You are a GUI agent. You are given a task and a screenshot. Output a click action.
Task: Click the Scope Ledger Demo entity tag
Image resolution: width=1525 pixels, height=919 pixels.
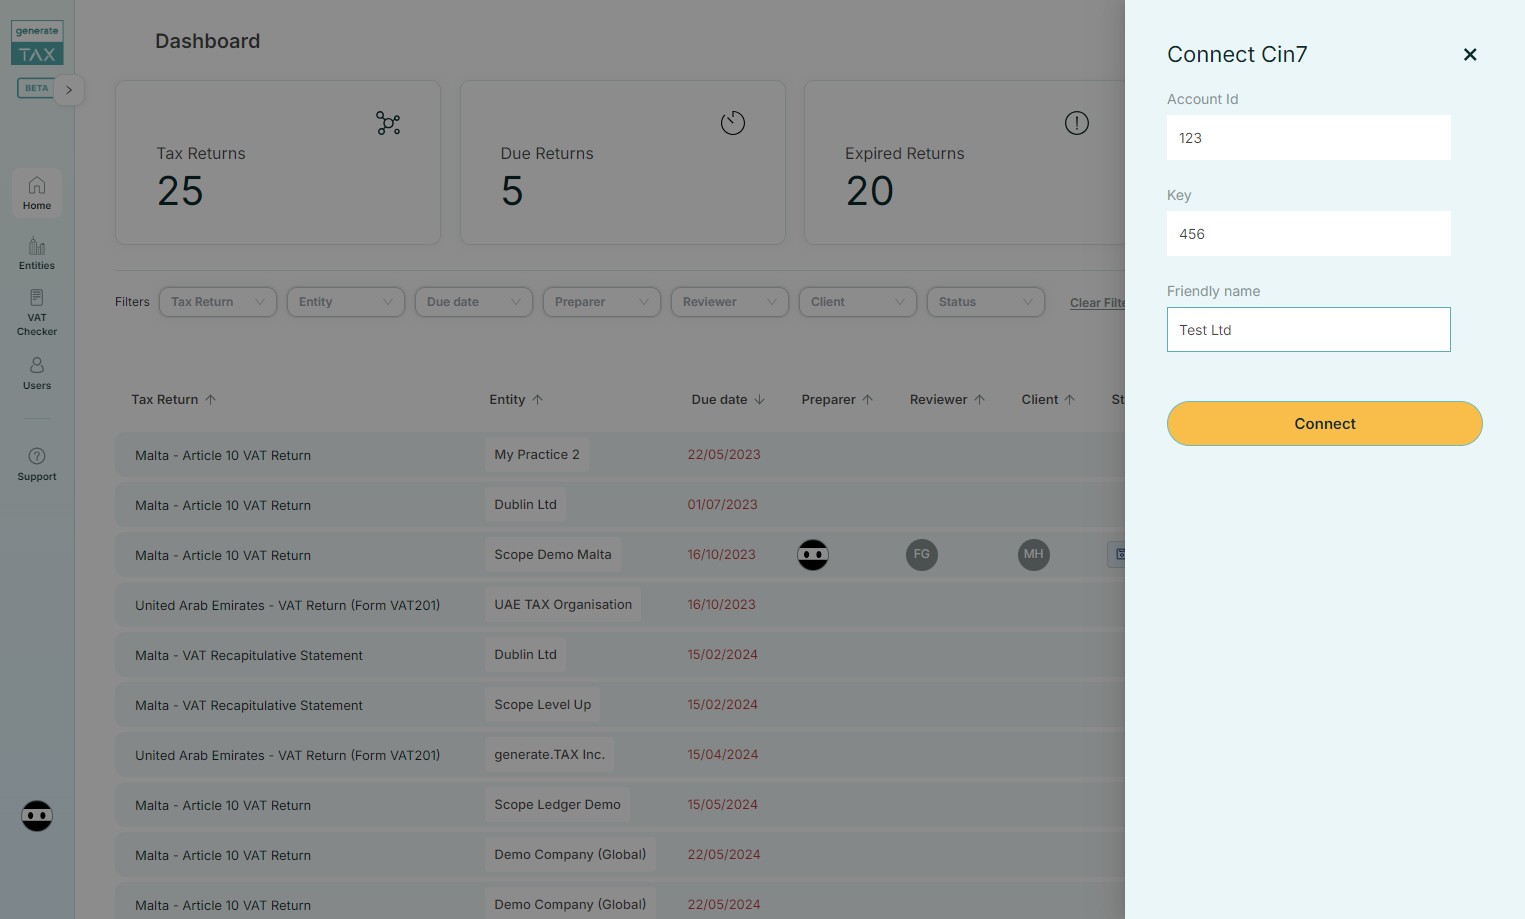tap(557, 805)
